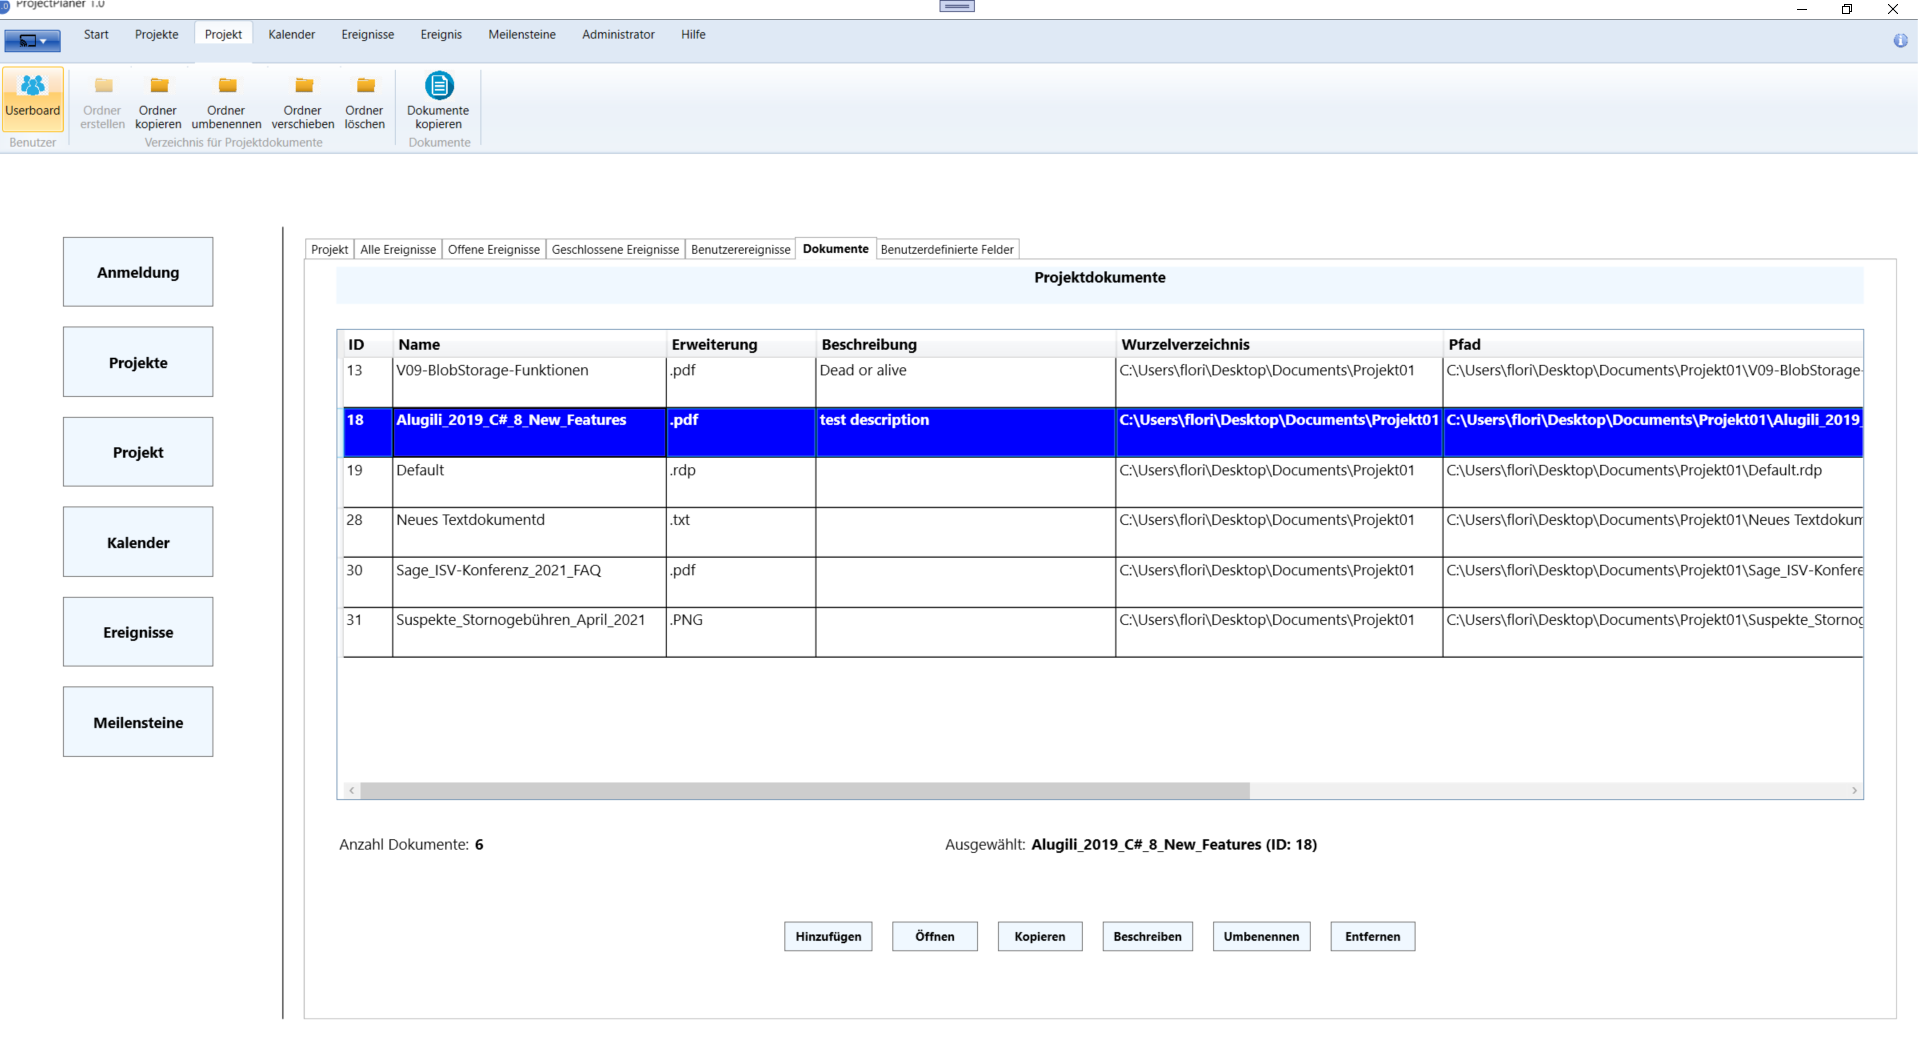The image size is (1918, 1038).
Task: Open the Hilfe ribbon tab
Action: [x=693, y=34]
